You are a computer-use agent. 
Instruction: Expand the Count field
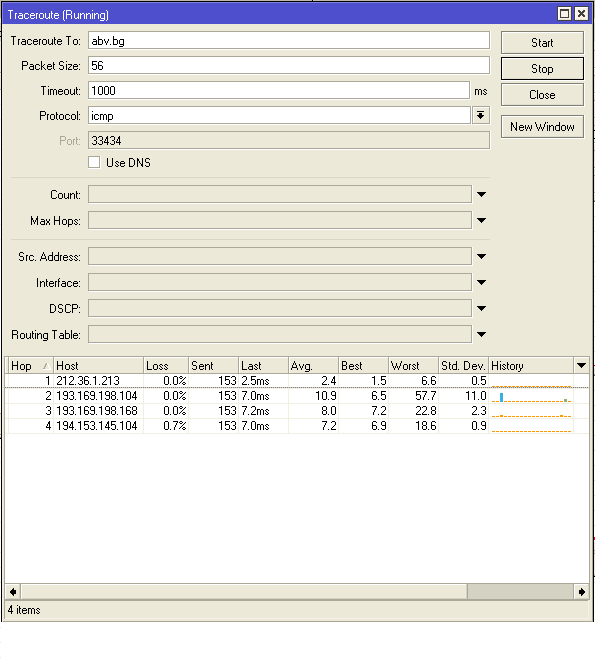coord(482,194)
